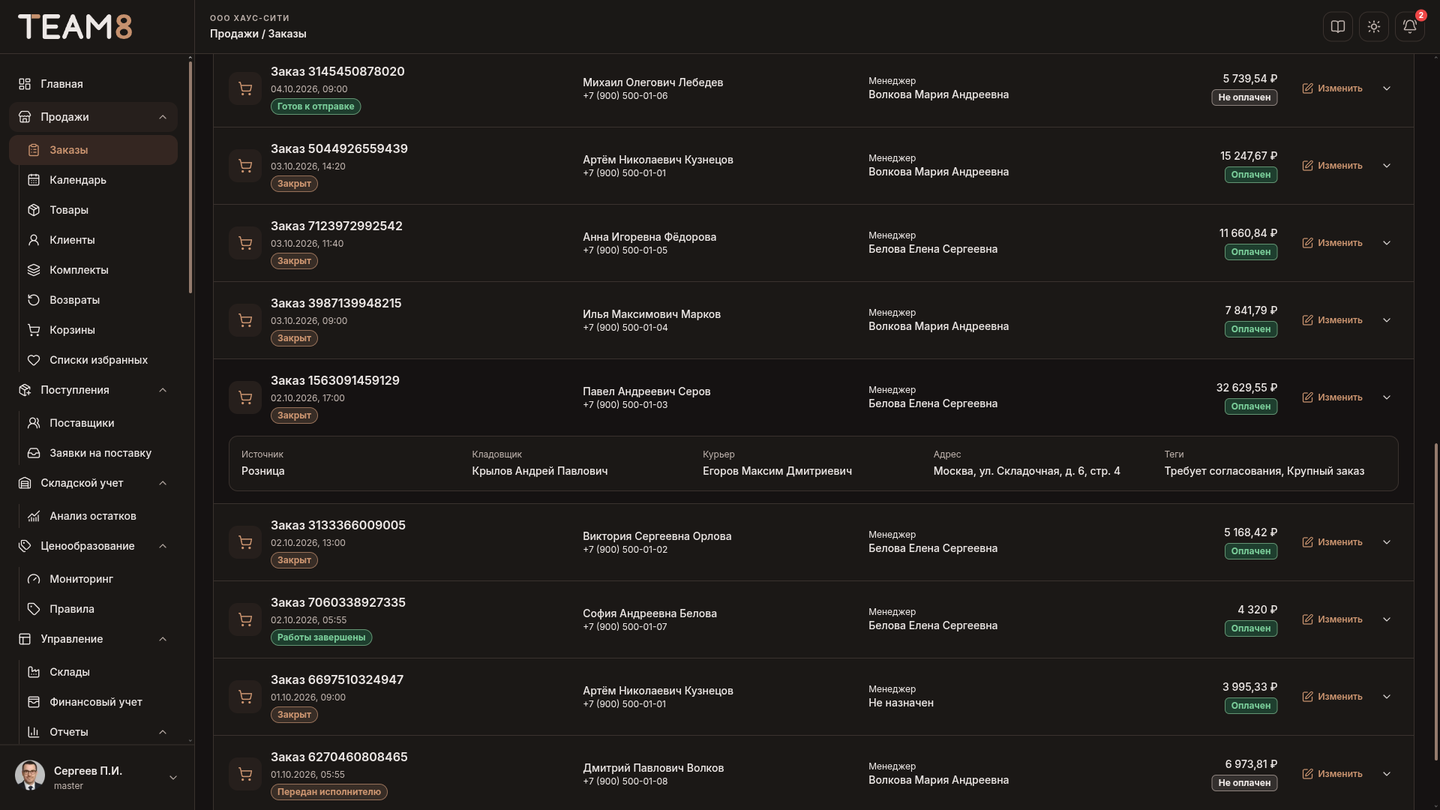Image resolution: width=1440 pixels, height=810 pixels.
Task: Click cart icon of order 1563091459129
Action: pyautogui.click(x=245, y=397)
